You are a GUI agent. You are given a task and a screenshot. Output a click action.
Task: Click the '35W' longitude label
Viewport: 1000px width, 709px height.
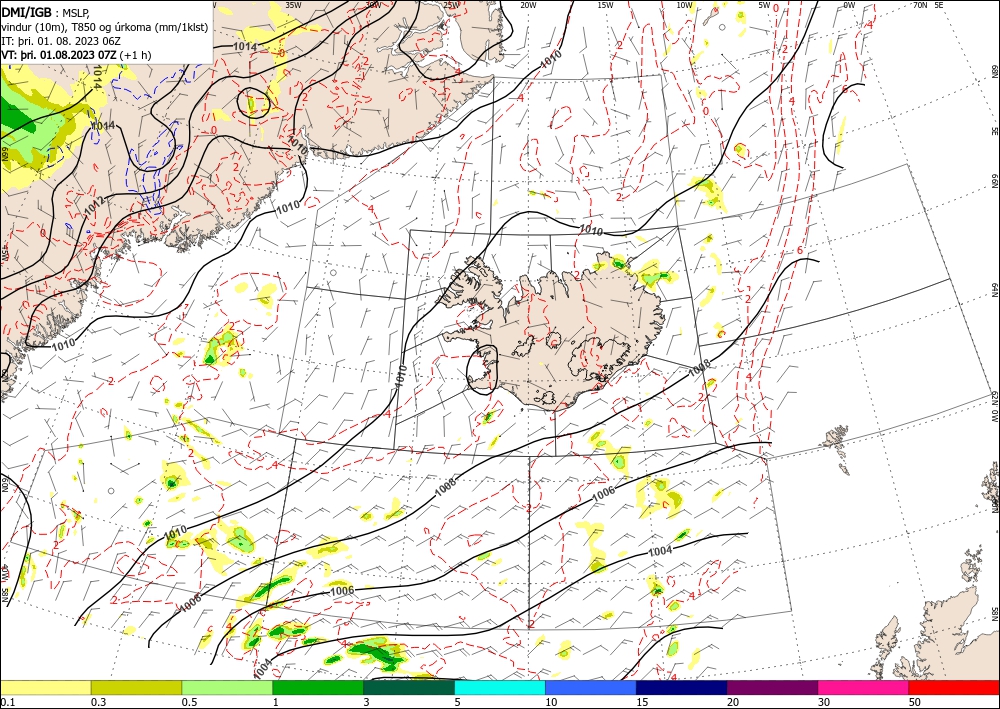point(293,5)
